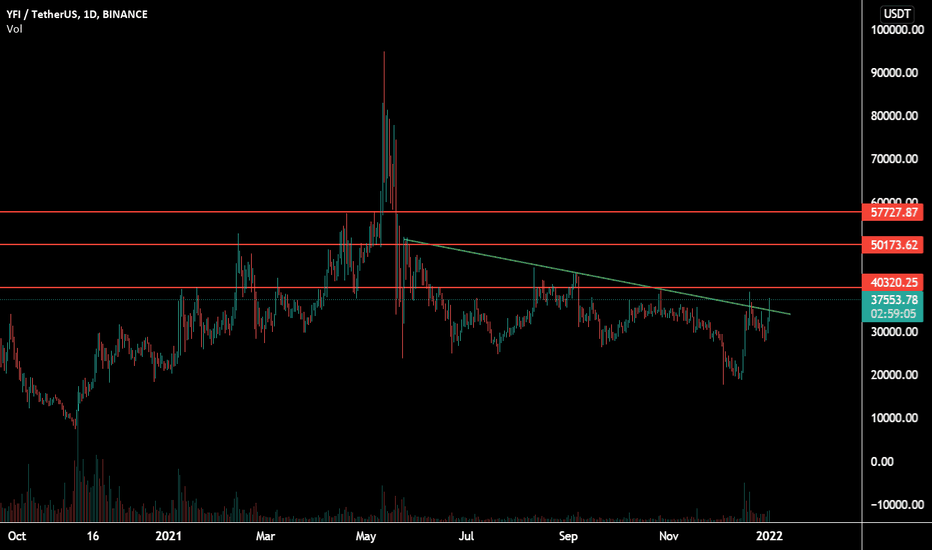Click the Vol indicator label
The height and width of the screenshot is (550, 932).
click(14, 29)
